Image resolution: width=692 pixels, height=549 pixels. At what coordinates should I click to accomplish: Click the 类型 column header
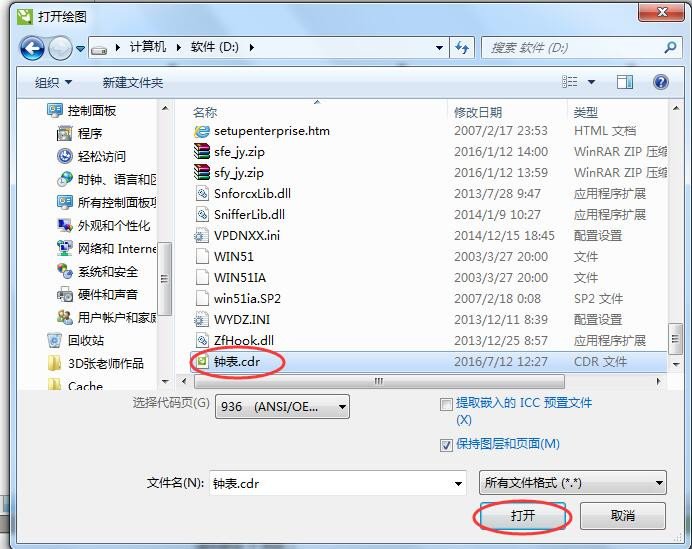pos(586,112)
